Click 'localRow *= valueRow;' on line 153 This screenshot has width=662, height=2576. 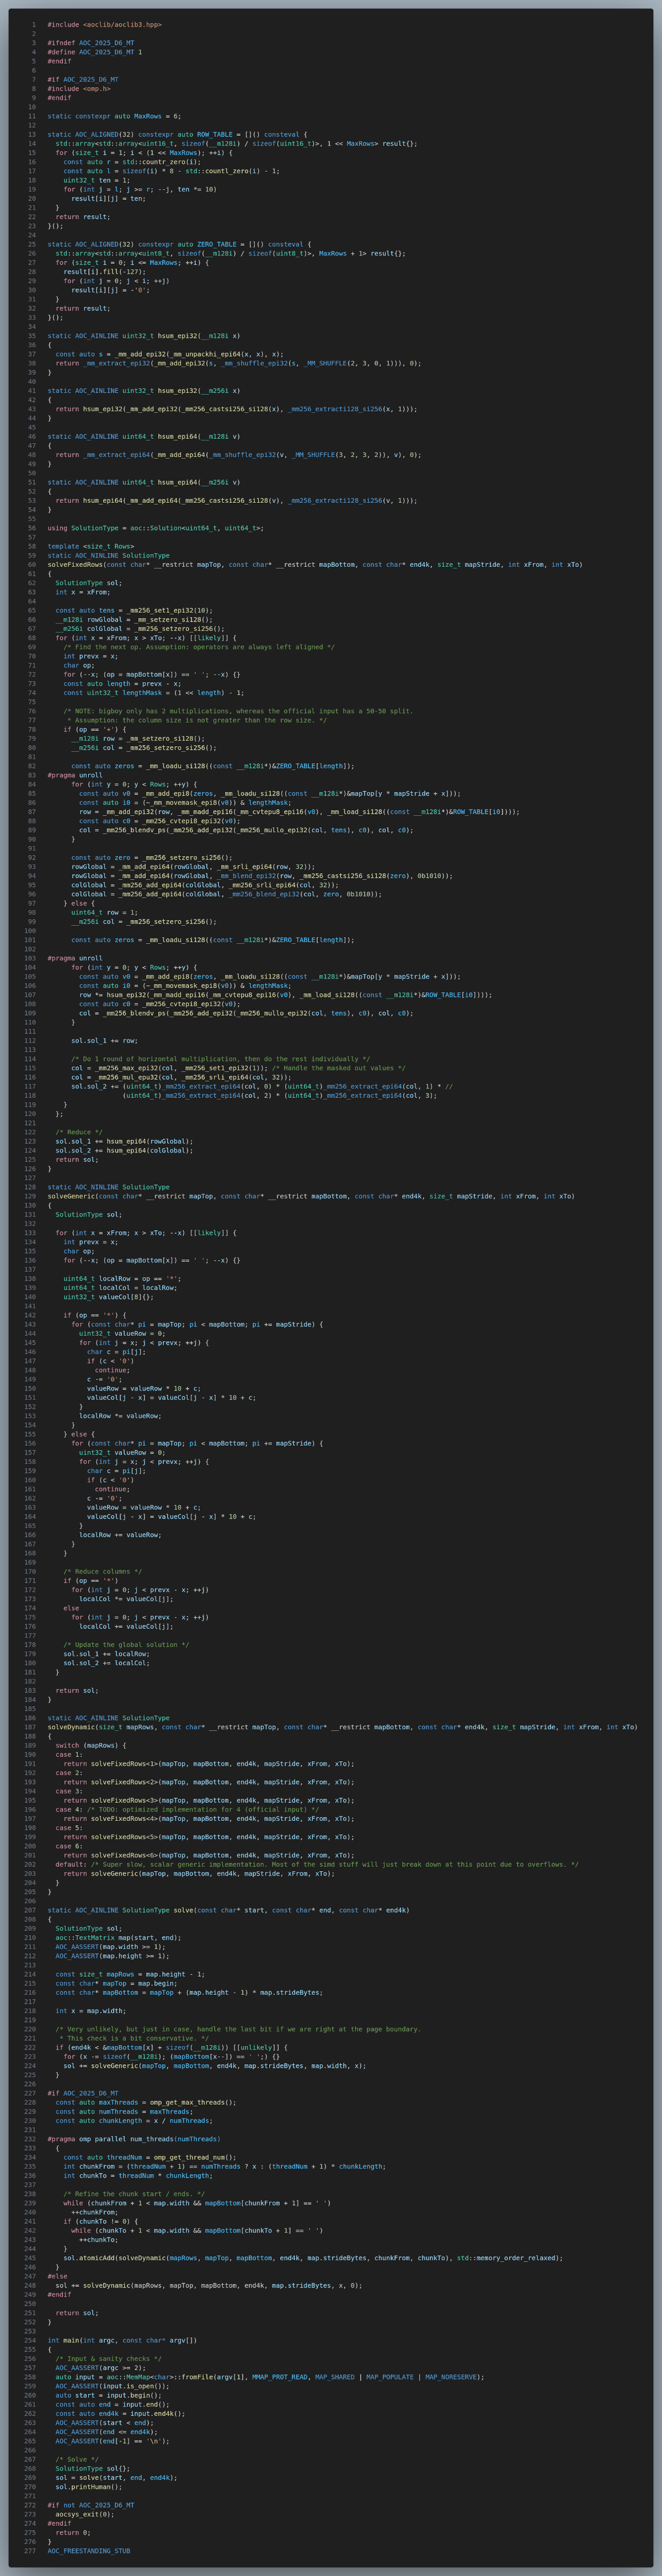click(120, 1417)
